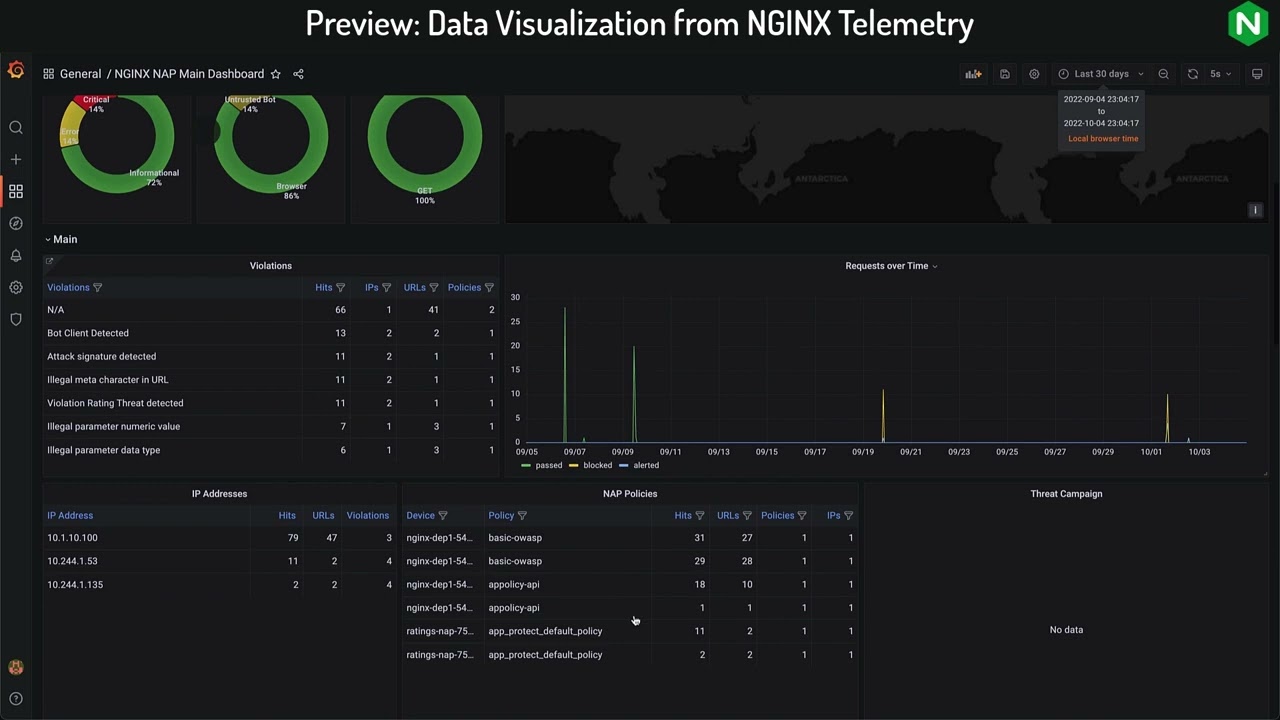Click the N/A violations row
Screen dimensions: 1280x720
(271, 310)
